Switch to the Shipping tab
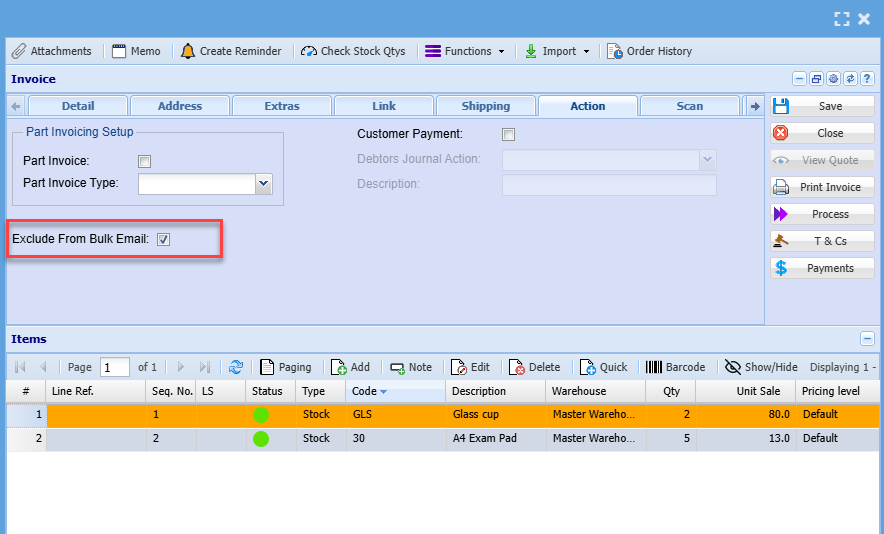This screenshot has width=884, height=534. point(486,106)
